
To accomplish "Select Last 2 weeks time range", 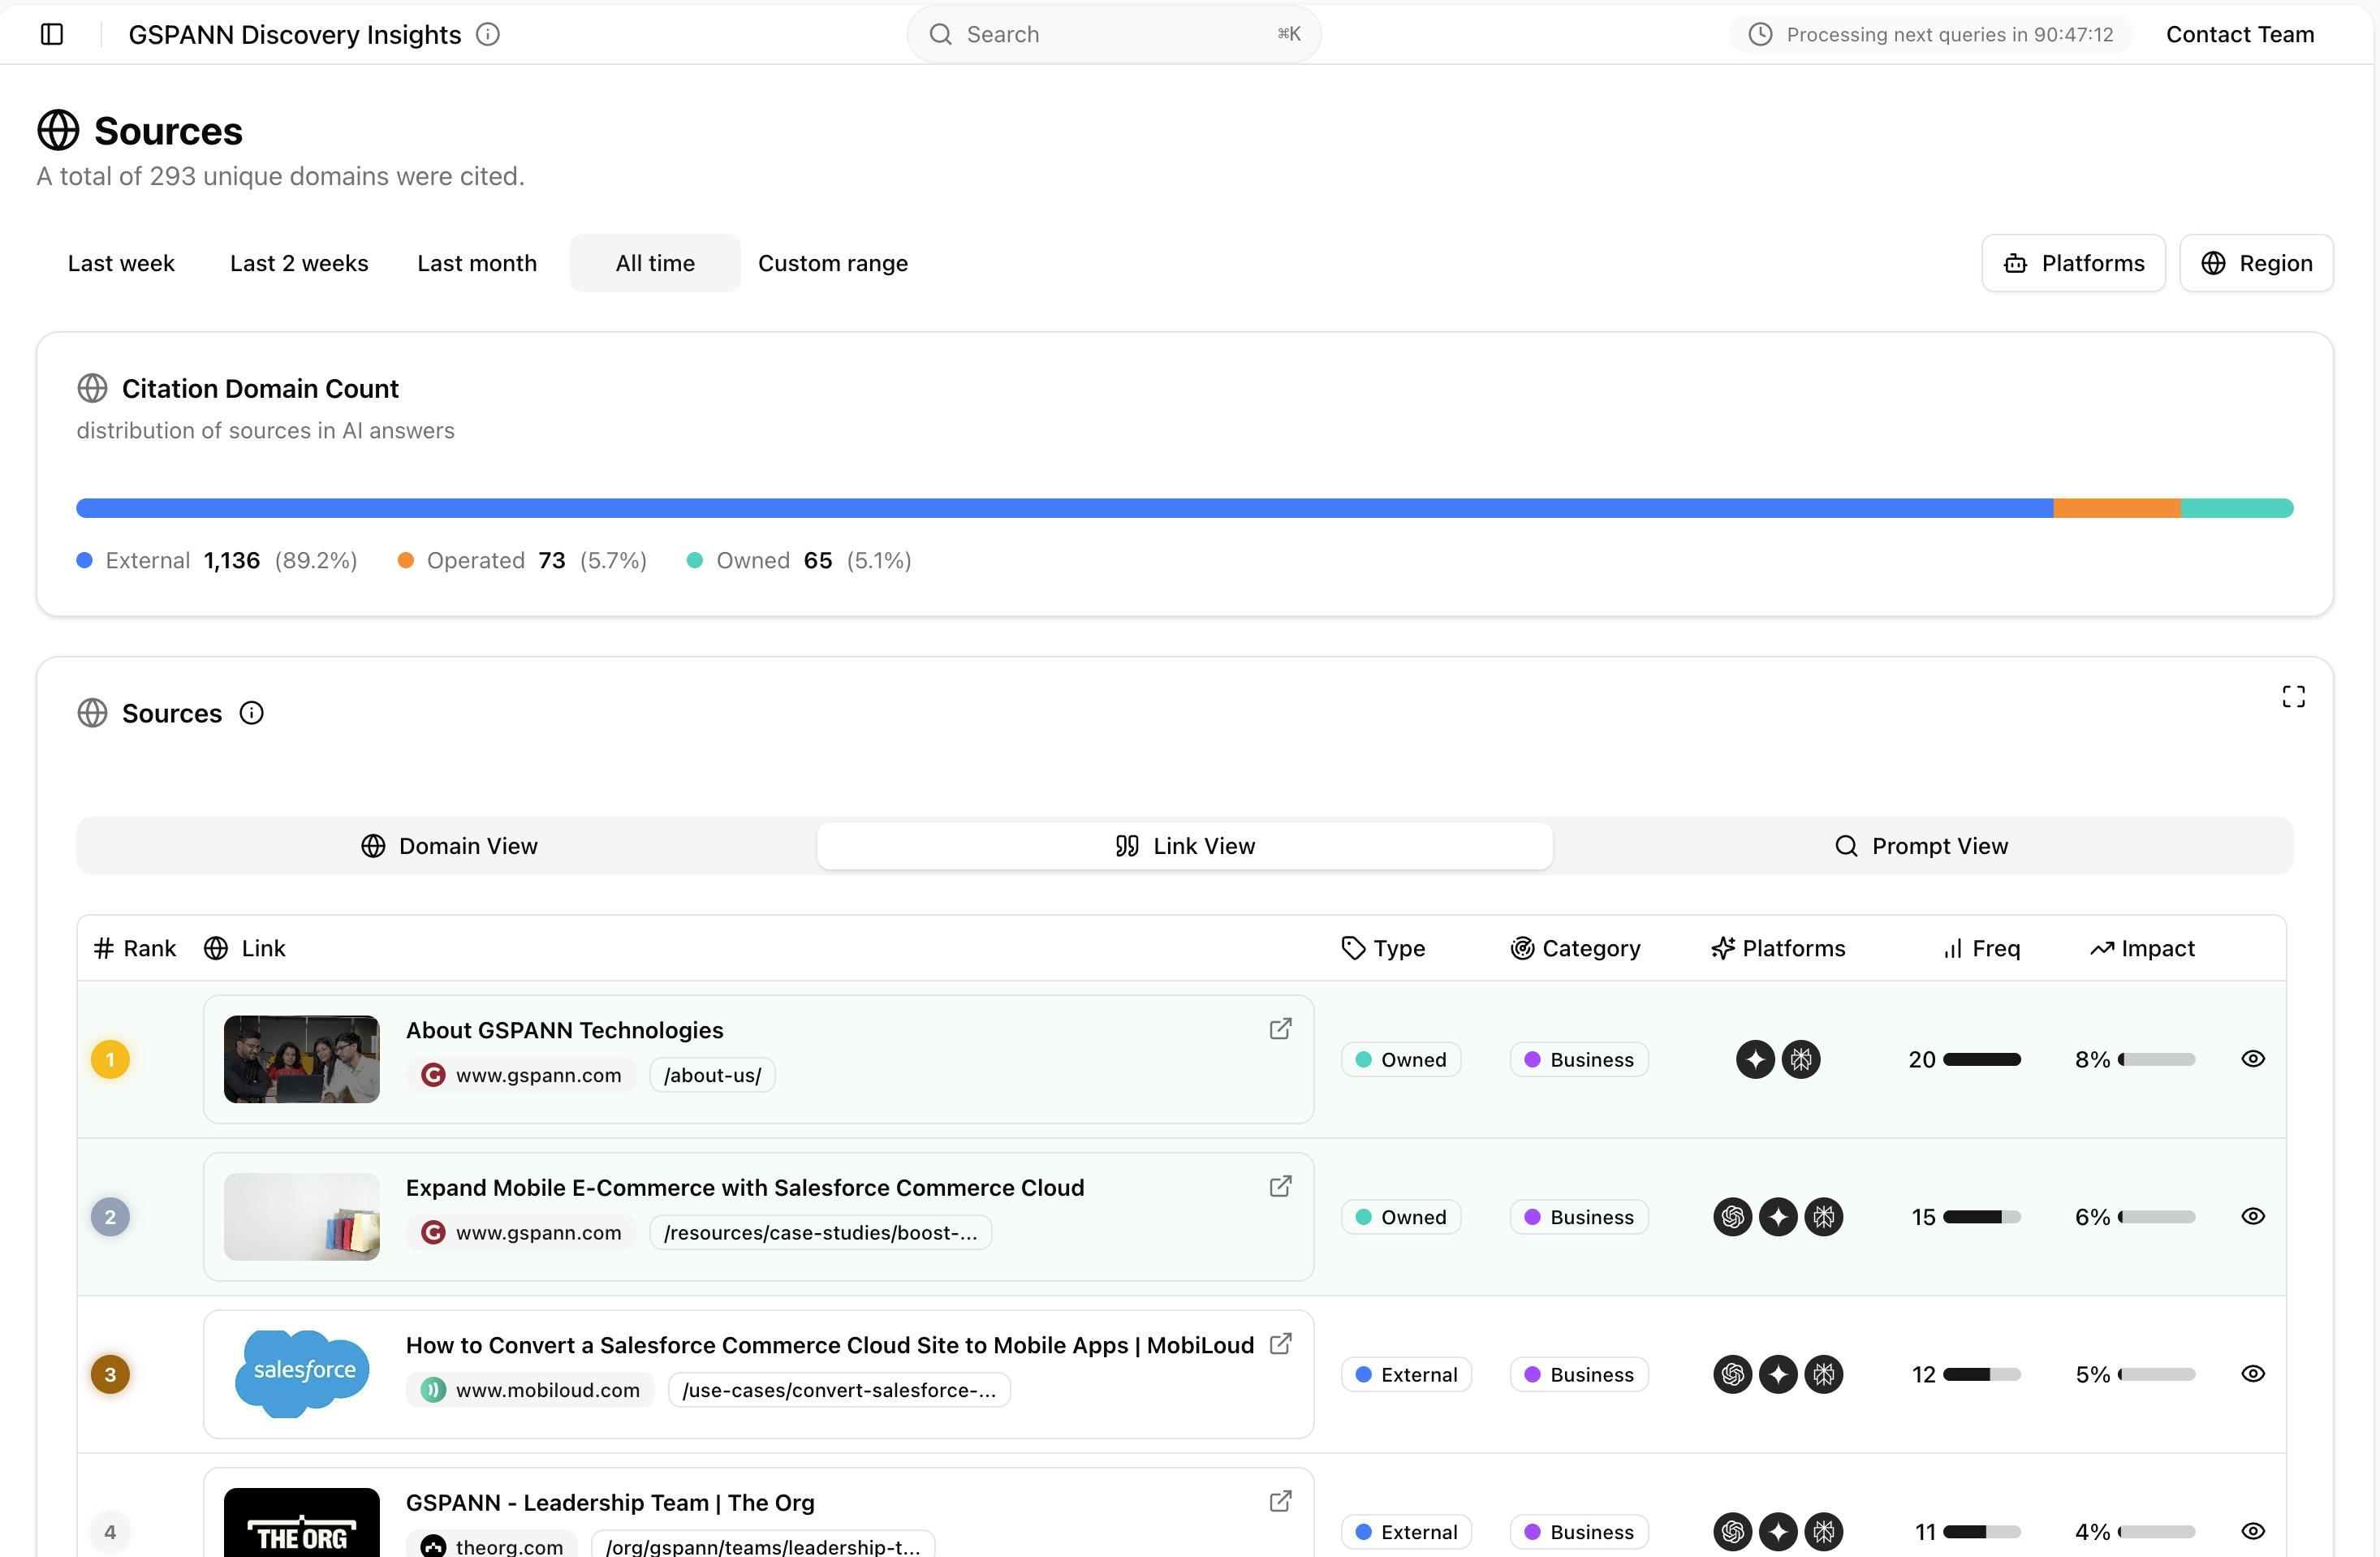I will [x=299, y=263].
